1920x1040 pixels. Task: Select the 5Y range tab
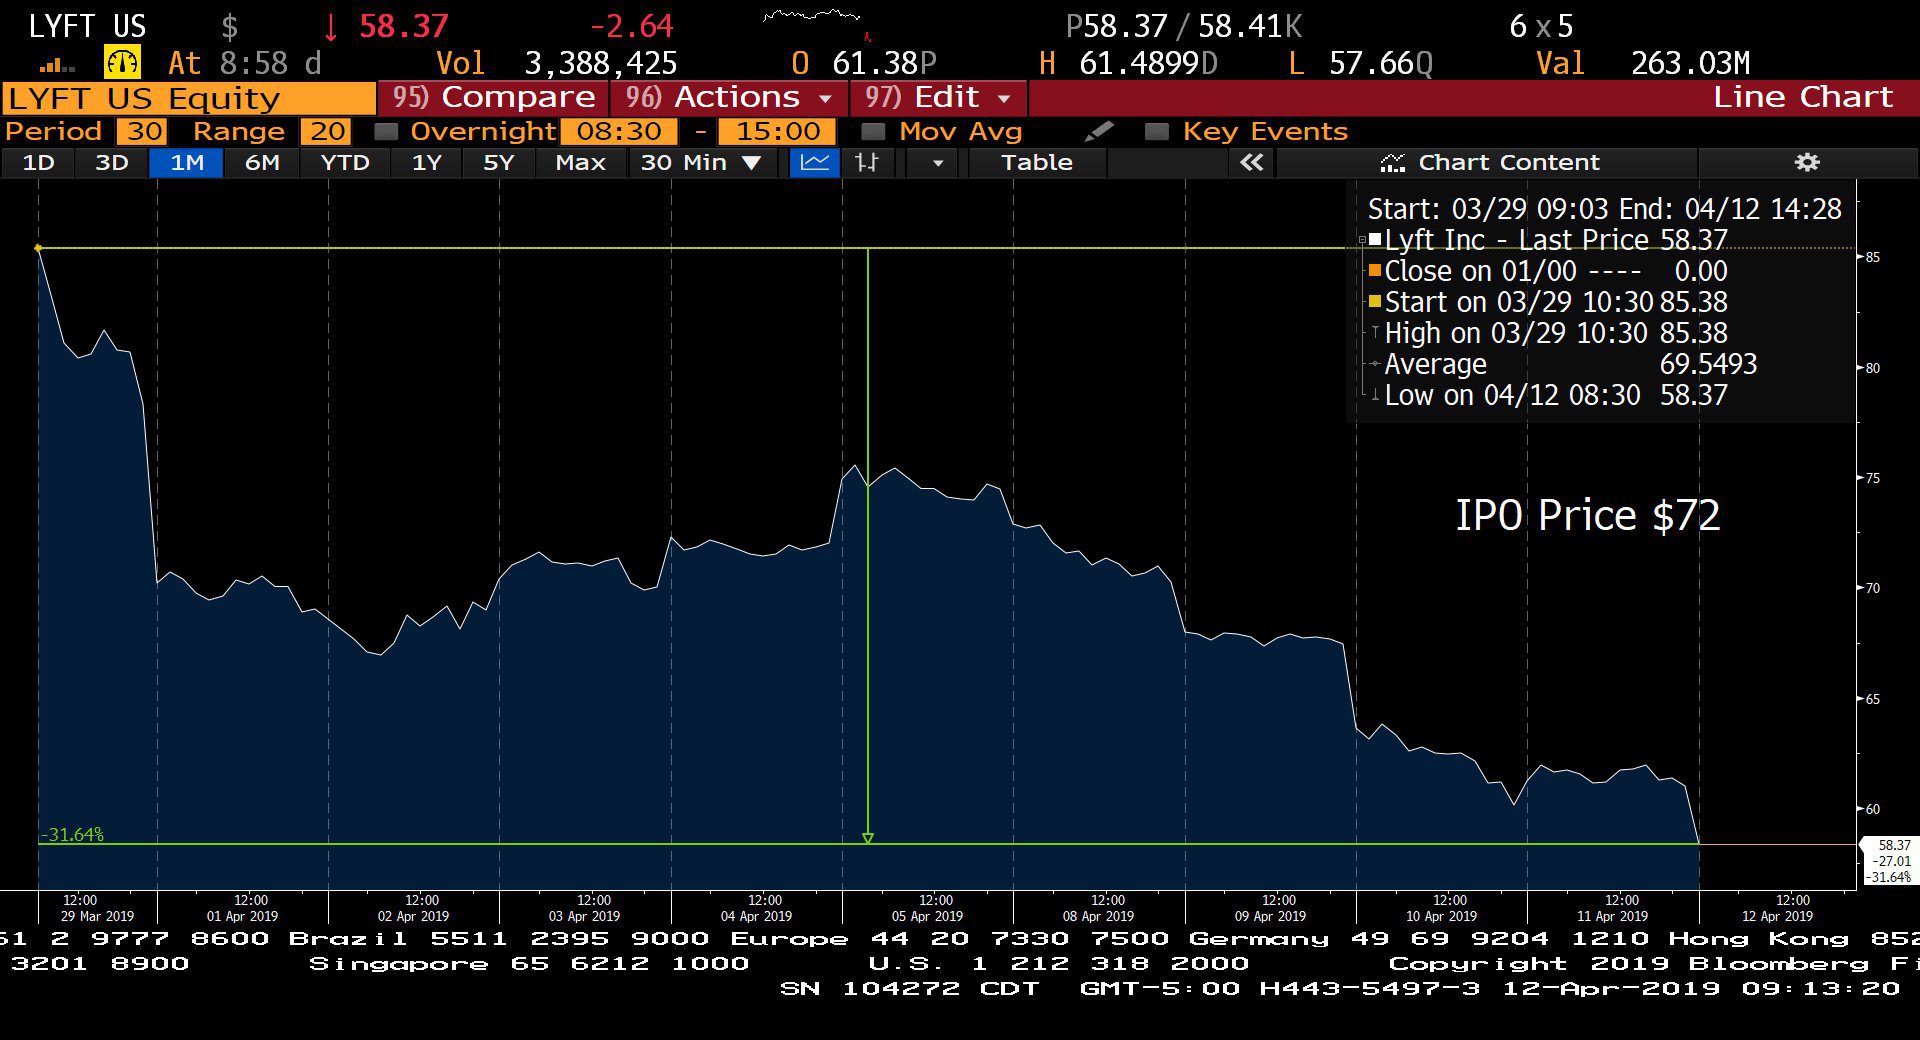[x=498, y=162]
